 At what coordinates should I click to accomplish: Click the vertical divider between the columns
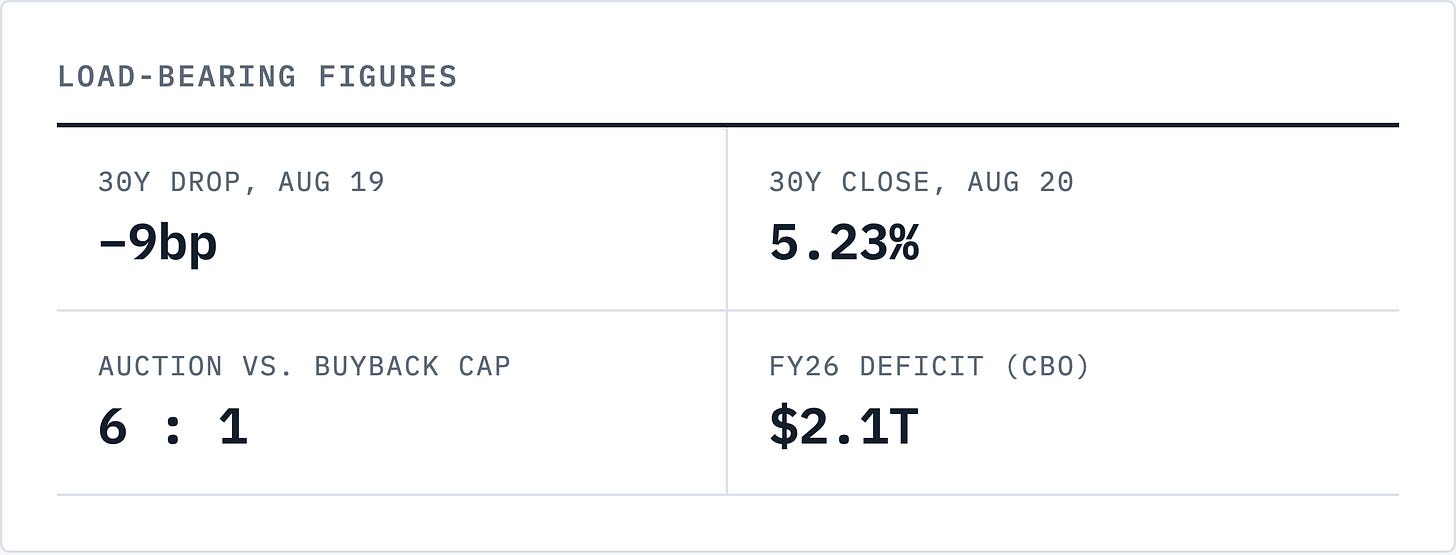(727, 310)
